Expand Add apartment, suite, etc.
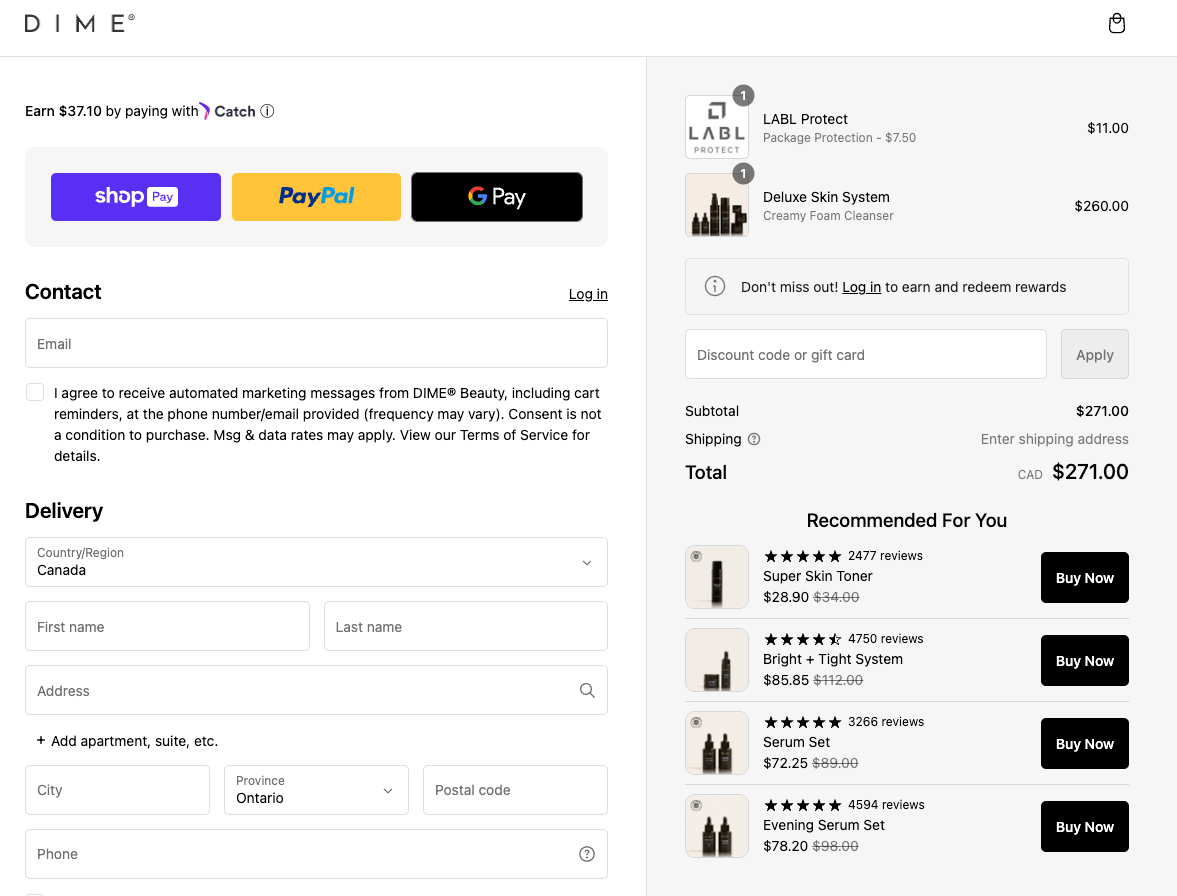Screen dimensions: 1177x896 tap(128, 741)
